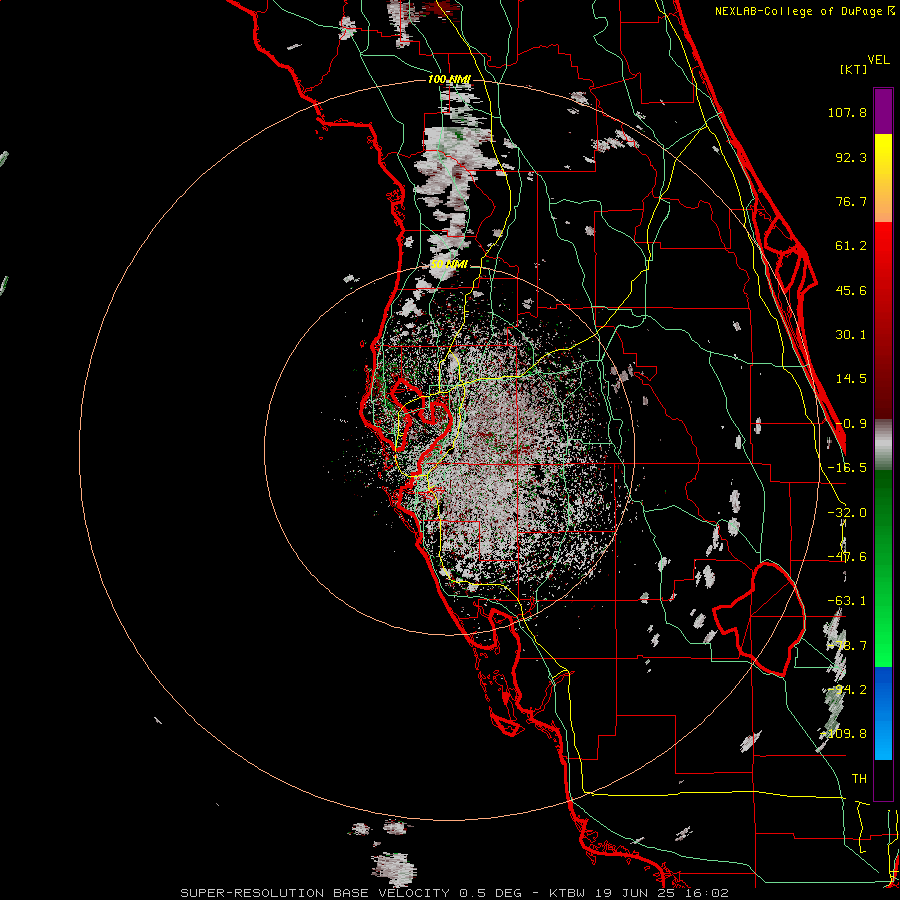Click the black TH segment of color bar
The width and height of the screenshot is (900, 900).
pos(883,779)
